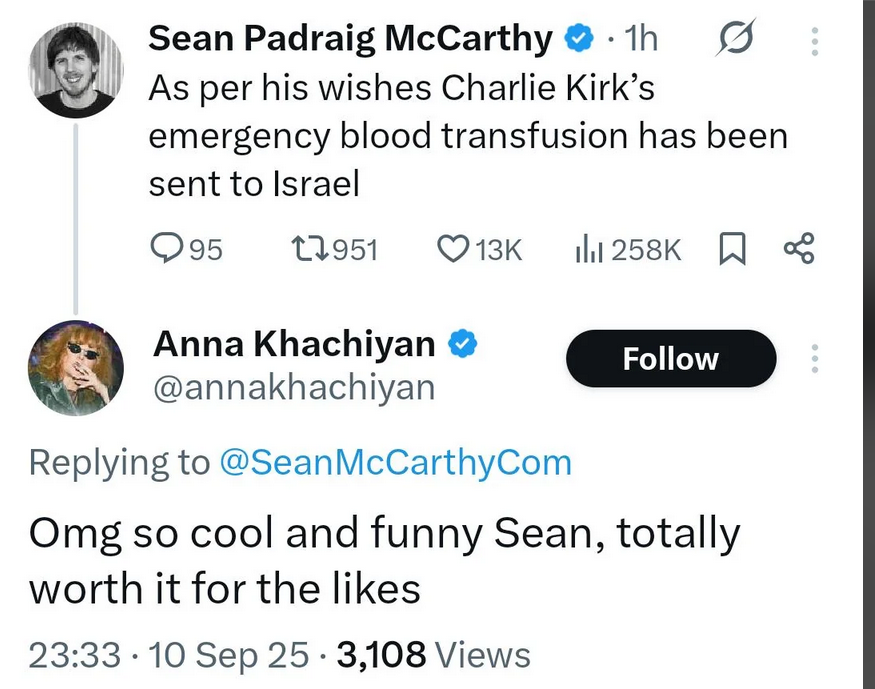Click Anna Khachiyan's blue verified badge
The height and width of the screenshot is (689, 875).
point(463,344)
